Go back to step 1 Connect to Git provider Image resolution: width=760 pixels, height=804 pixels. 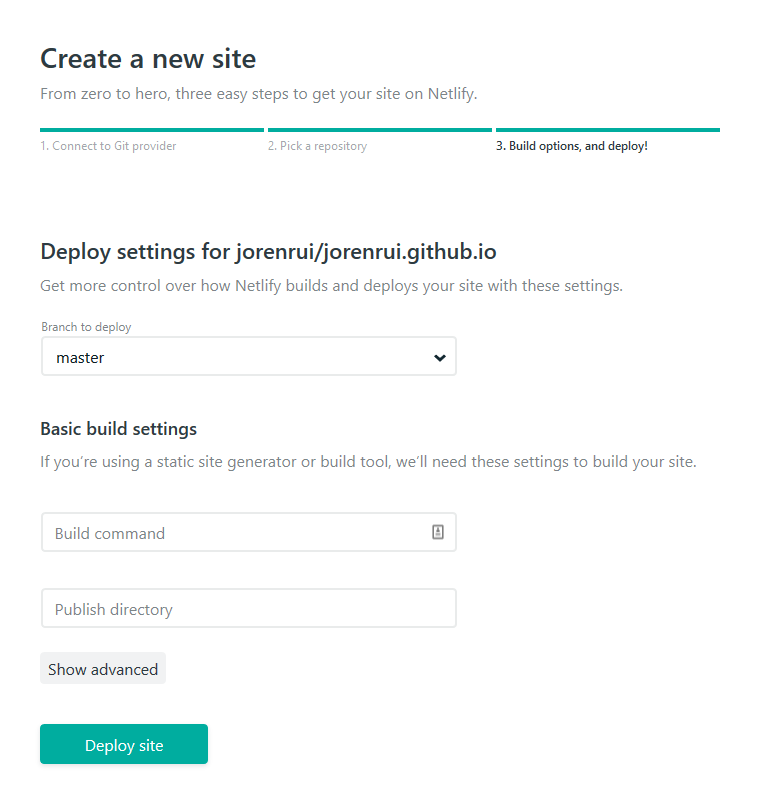(x=108, y=146)
